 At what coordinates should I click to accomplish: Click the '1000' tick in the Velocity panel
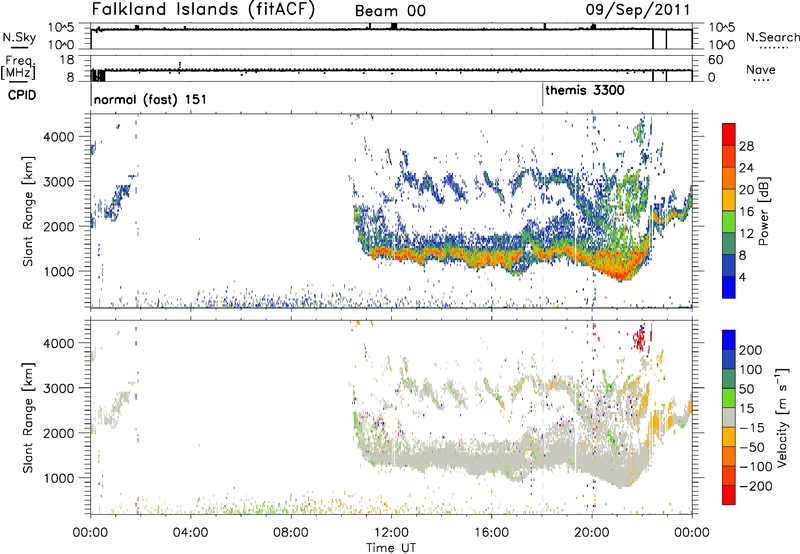click(59, 478)
